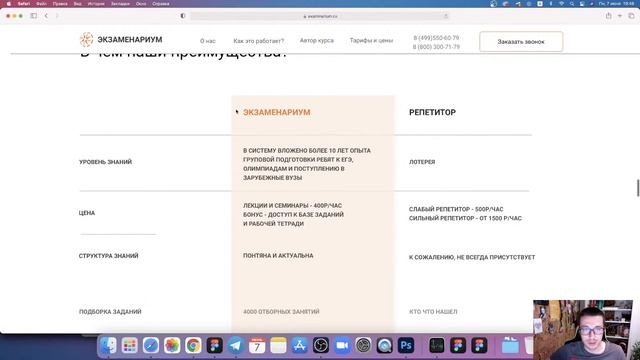This screenshot has width=640, height=360.
Task: Click the Экзаменариум logo in the header
Action: tap(121, 40)
